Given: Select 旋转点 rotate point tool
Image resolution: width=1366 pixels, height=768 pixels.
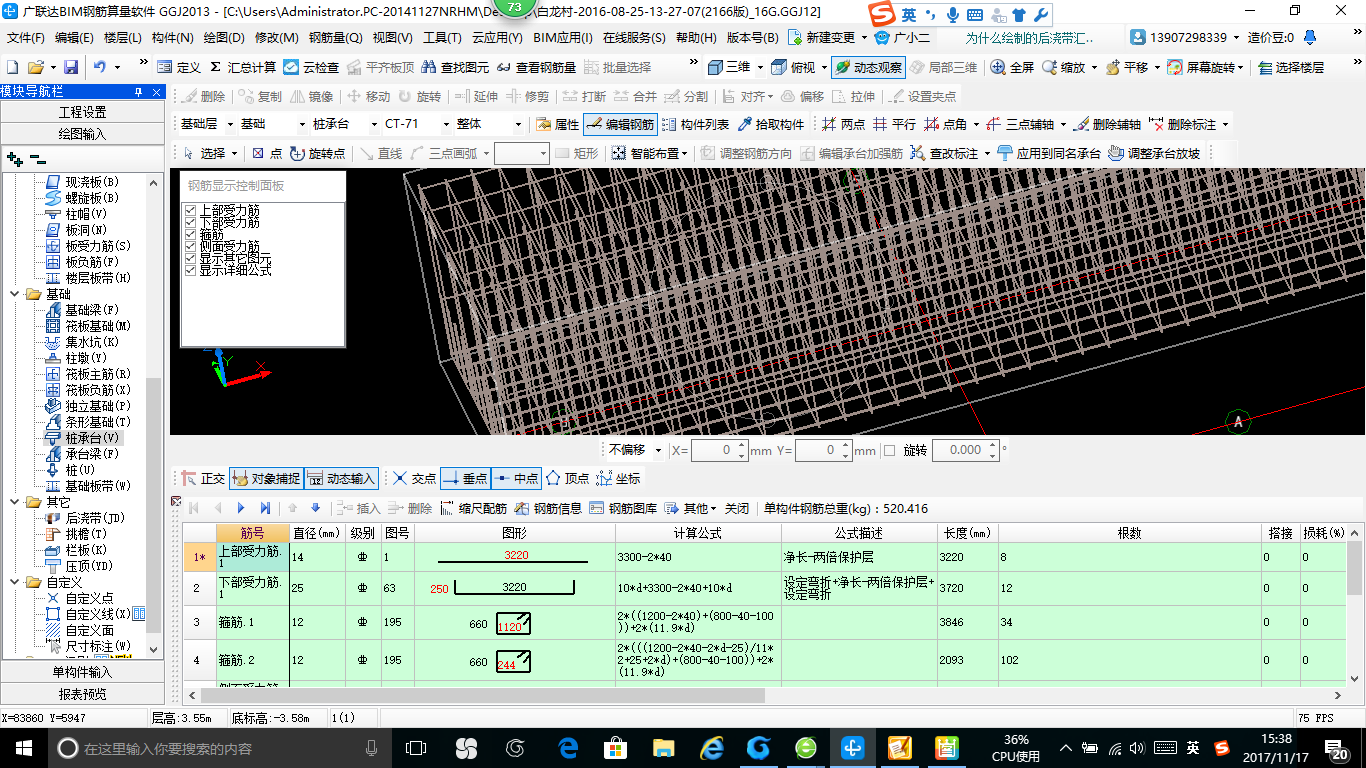Looking at the screenshot, I should pyautogui.click(x=317, y=153).
